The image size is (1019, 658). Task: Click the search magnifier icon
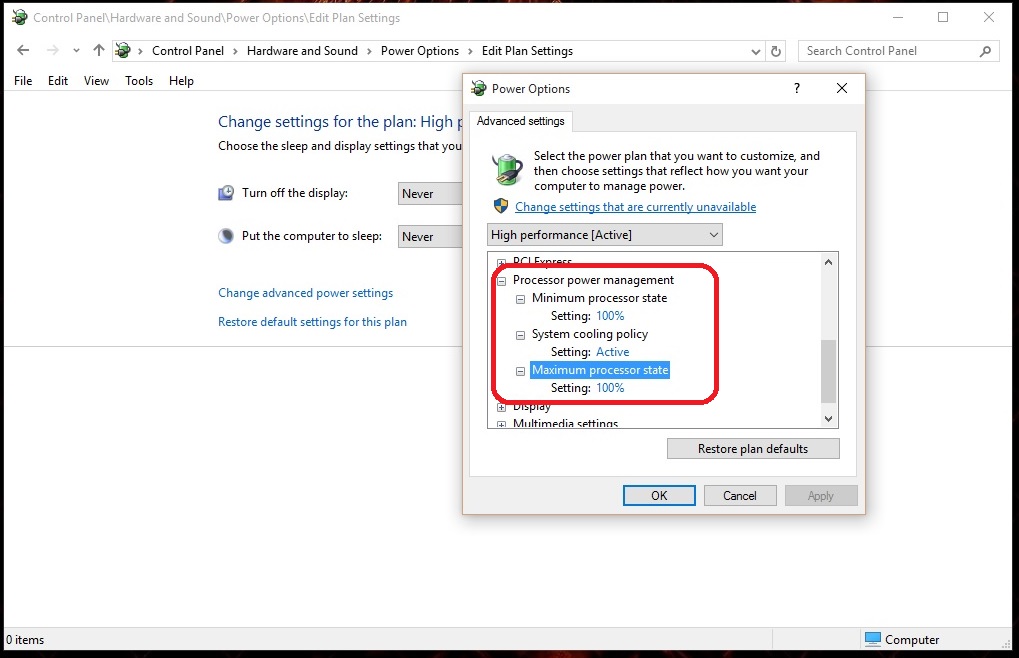coord(985,51)
